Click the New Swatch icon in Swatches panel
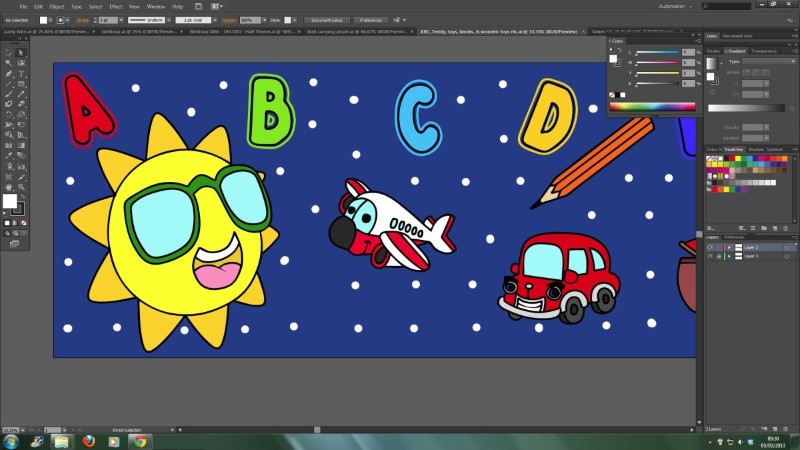 [775, 229]
